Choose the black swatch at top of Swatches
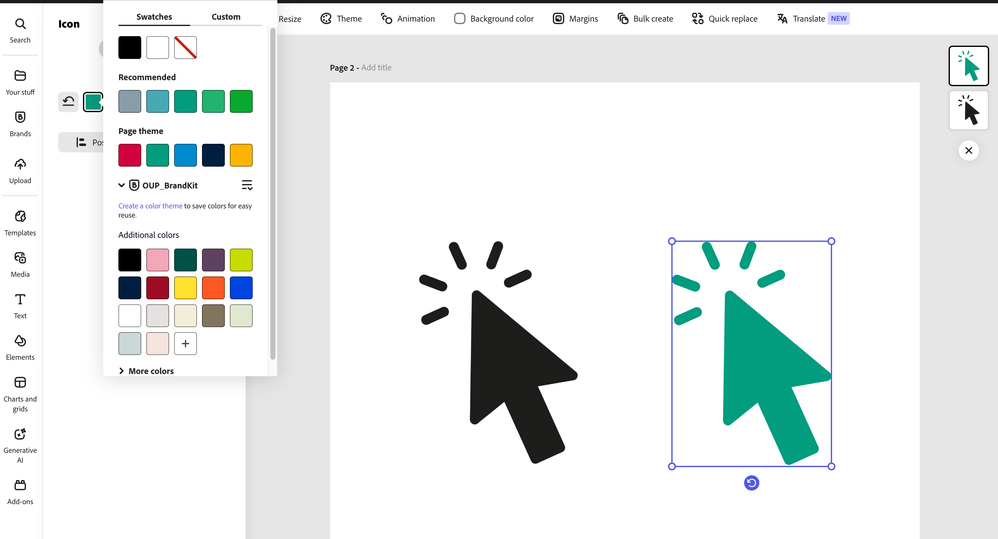This screenshot has height=539, width=998. coord(129,48)
